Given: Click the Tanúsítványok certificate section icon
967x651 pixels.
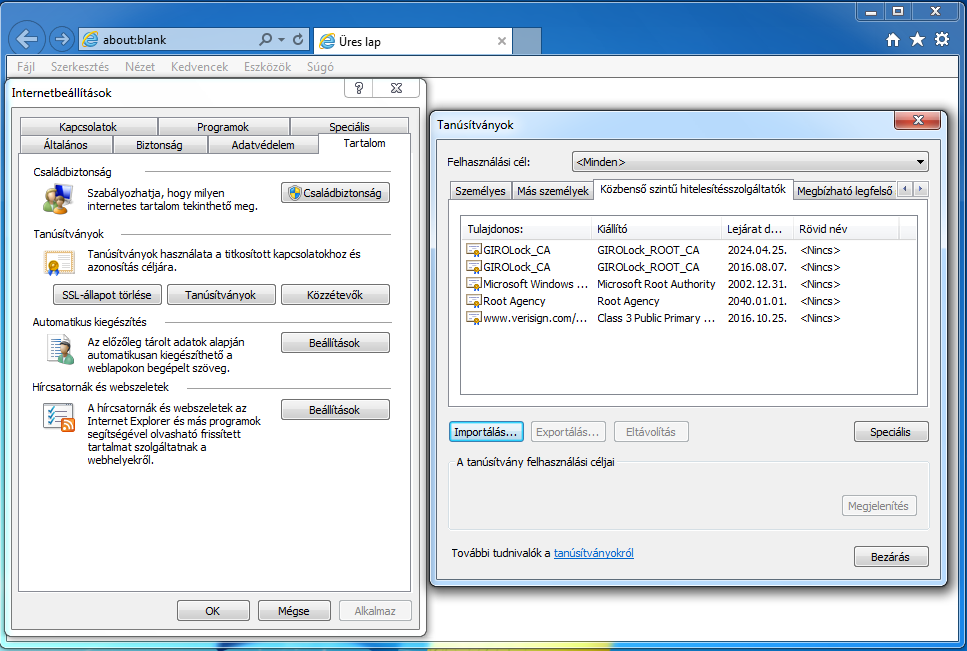Looking at the screenshot, I should (59, 263).
